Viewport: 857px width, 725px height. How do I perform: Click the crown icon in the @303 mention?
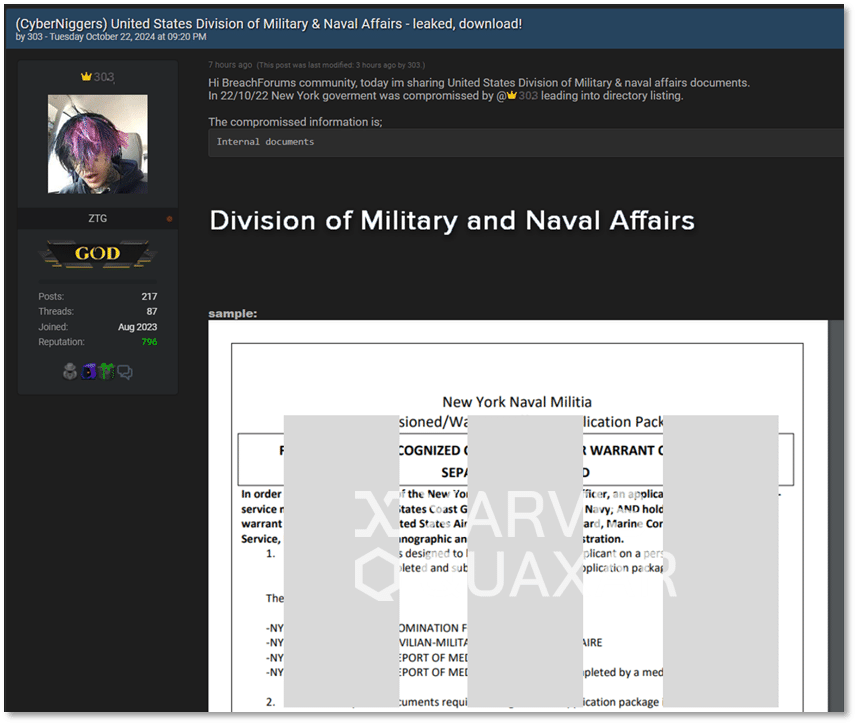click(512, 95)
